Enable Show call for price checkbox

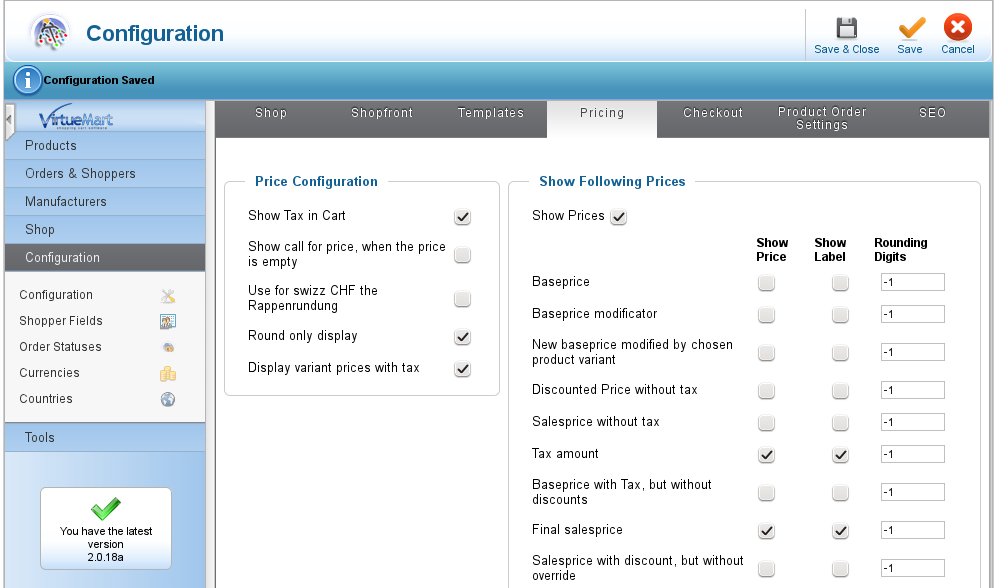pyautogui.click(x=462, y=255)
